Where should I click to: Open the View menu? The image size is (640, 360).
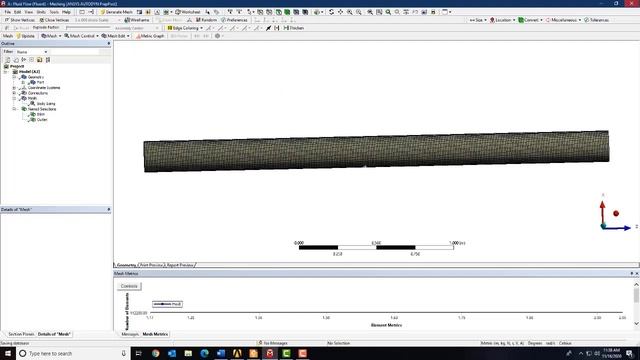tap(29, 12)
